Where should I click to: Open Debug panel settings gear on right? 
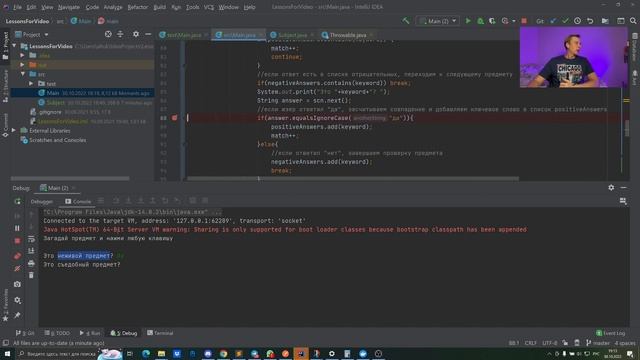(611, 187)
